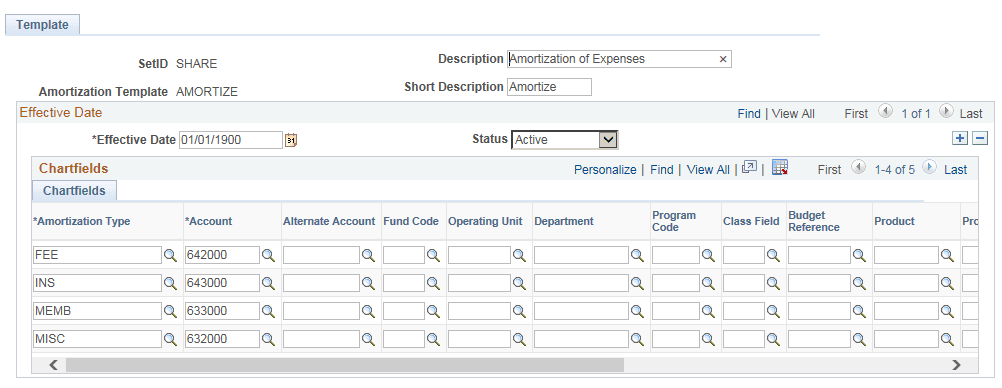Click the Account column header
The width and height of the screenshot is (1002, 388).
click(x=208, y=221)
